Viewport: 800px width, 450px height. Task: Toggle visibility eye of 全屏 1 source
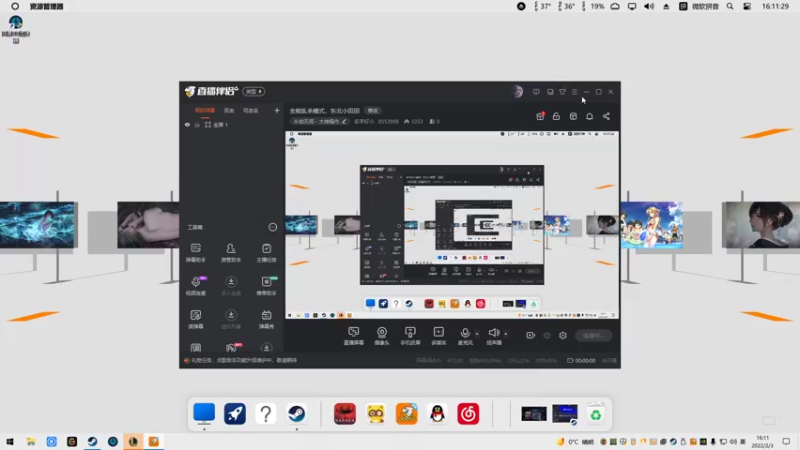(187, 124)
